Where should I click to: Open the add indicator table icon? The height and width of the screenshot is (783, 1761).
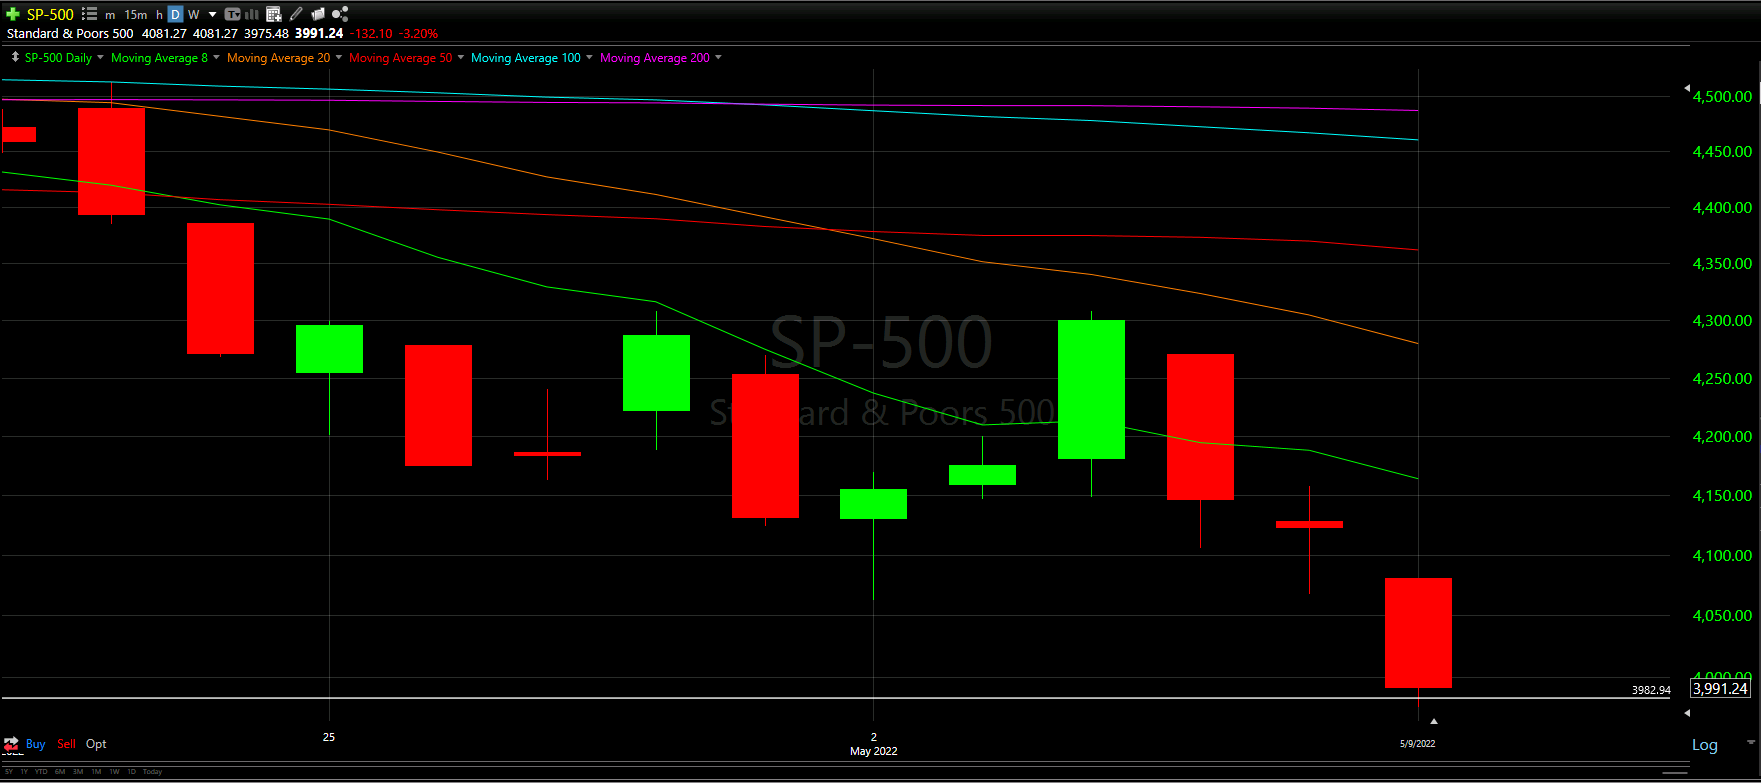tap(274, 14)
